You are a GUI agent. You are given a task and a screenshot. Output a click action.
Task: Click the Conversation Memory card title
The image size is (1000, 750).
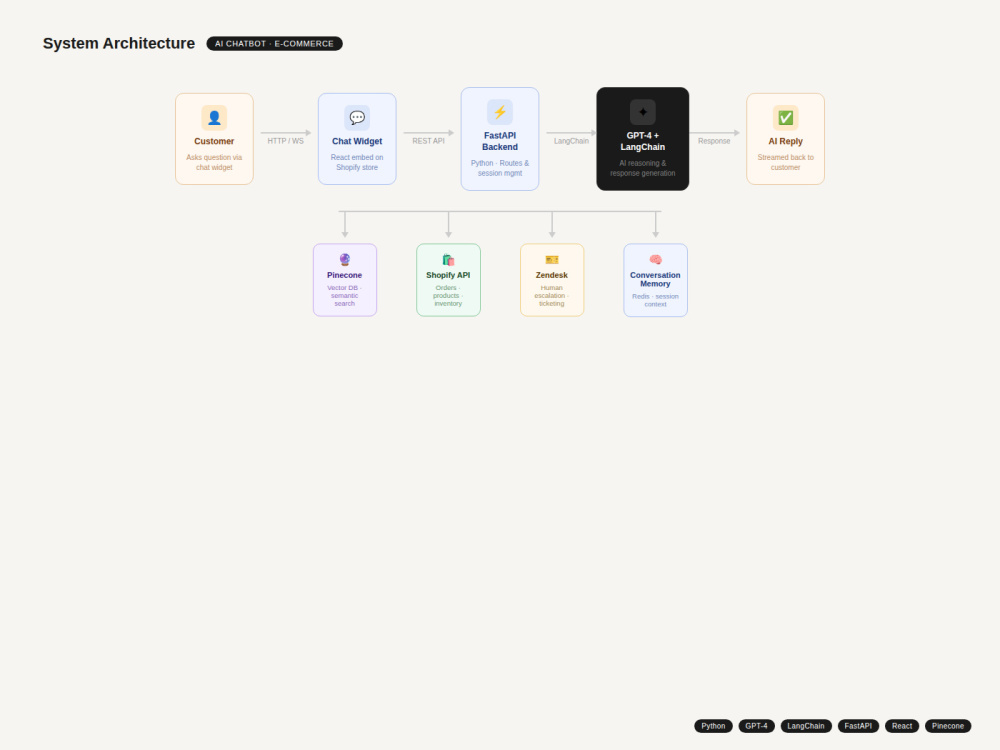[x=656, y=279]
